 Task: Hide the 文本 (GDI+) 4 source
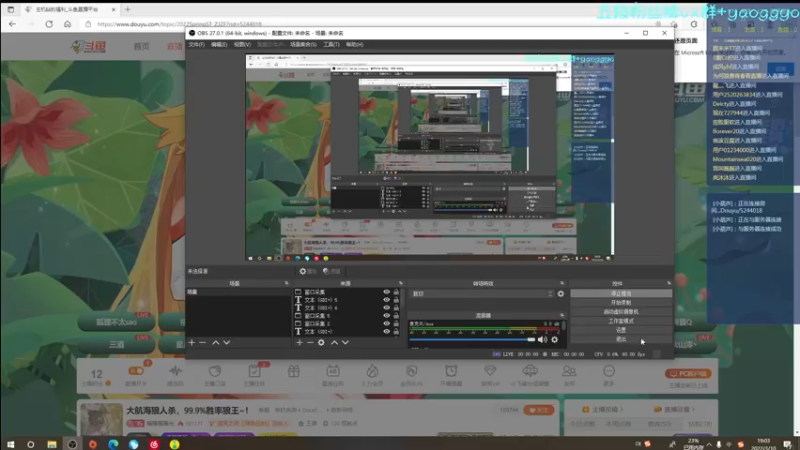click(x=386, y=308)
